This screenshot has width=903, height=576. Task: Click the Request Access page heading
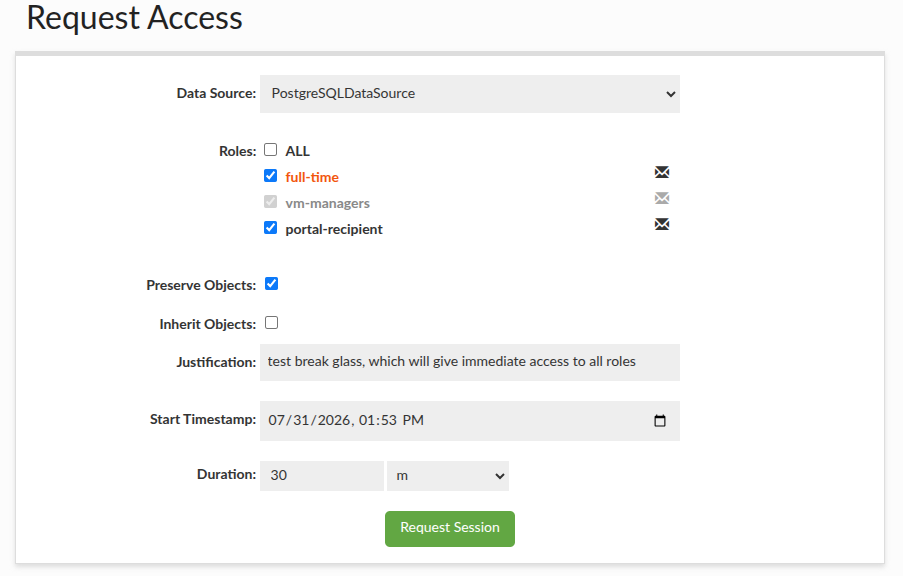click(x=135, y=18)
